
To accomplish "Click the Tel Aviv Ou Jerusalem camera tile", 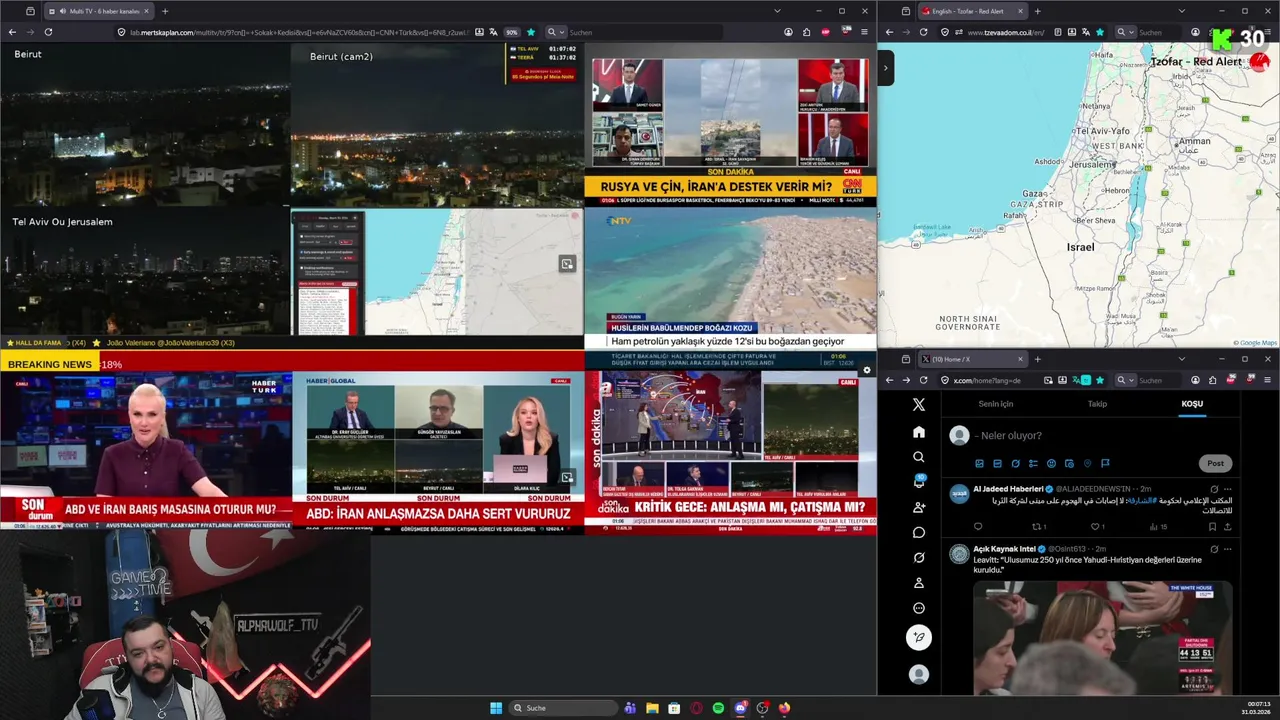I will tap(145, 271).
